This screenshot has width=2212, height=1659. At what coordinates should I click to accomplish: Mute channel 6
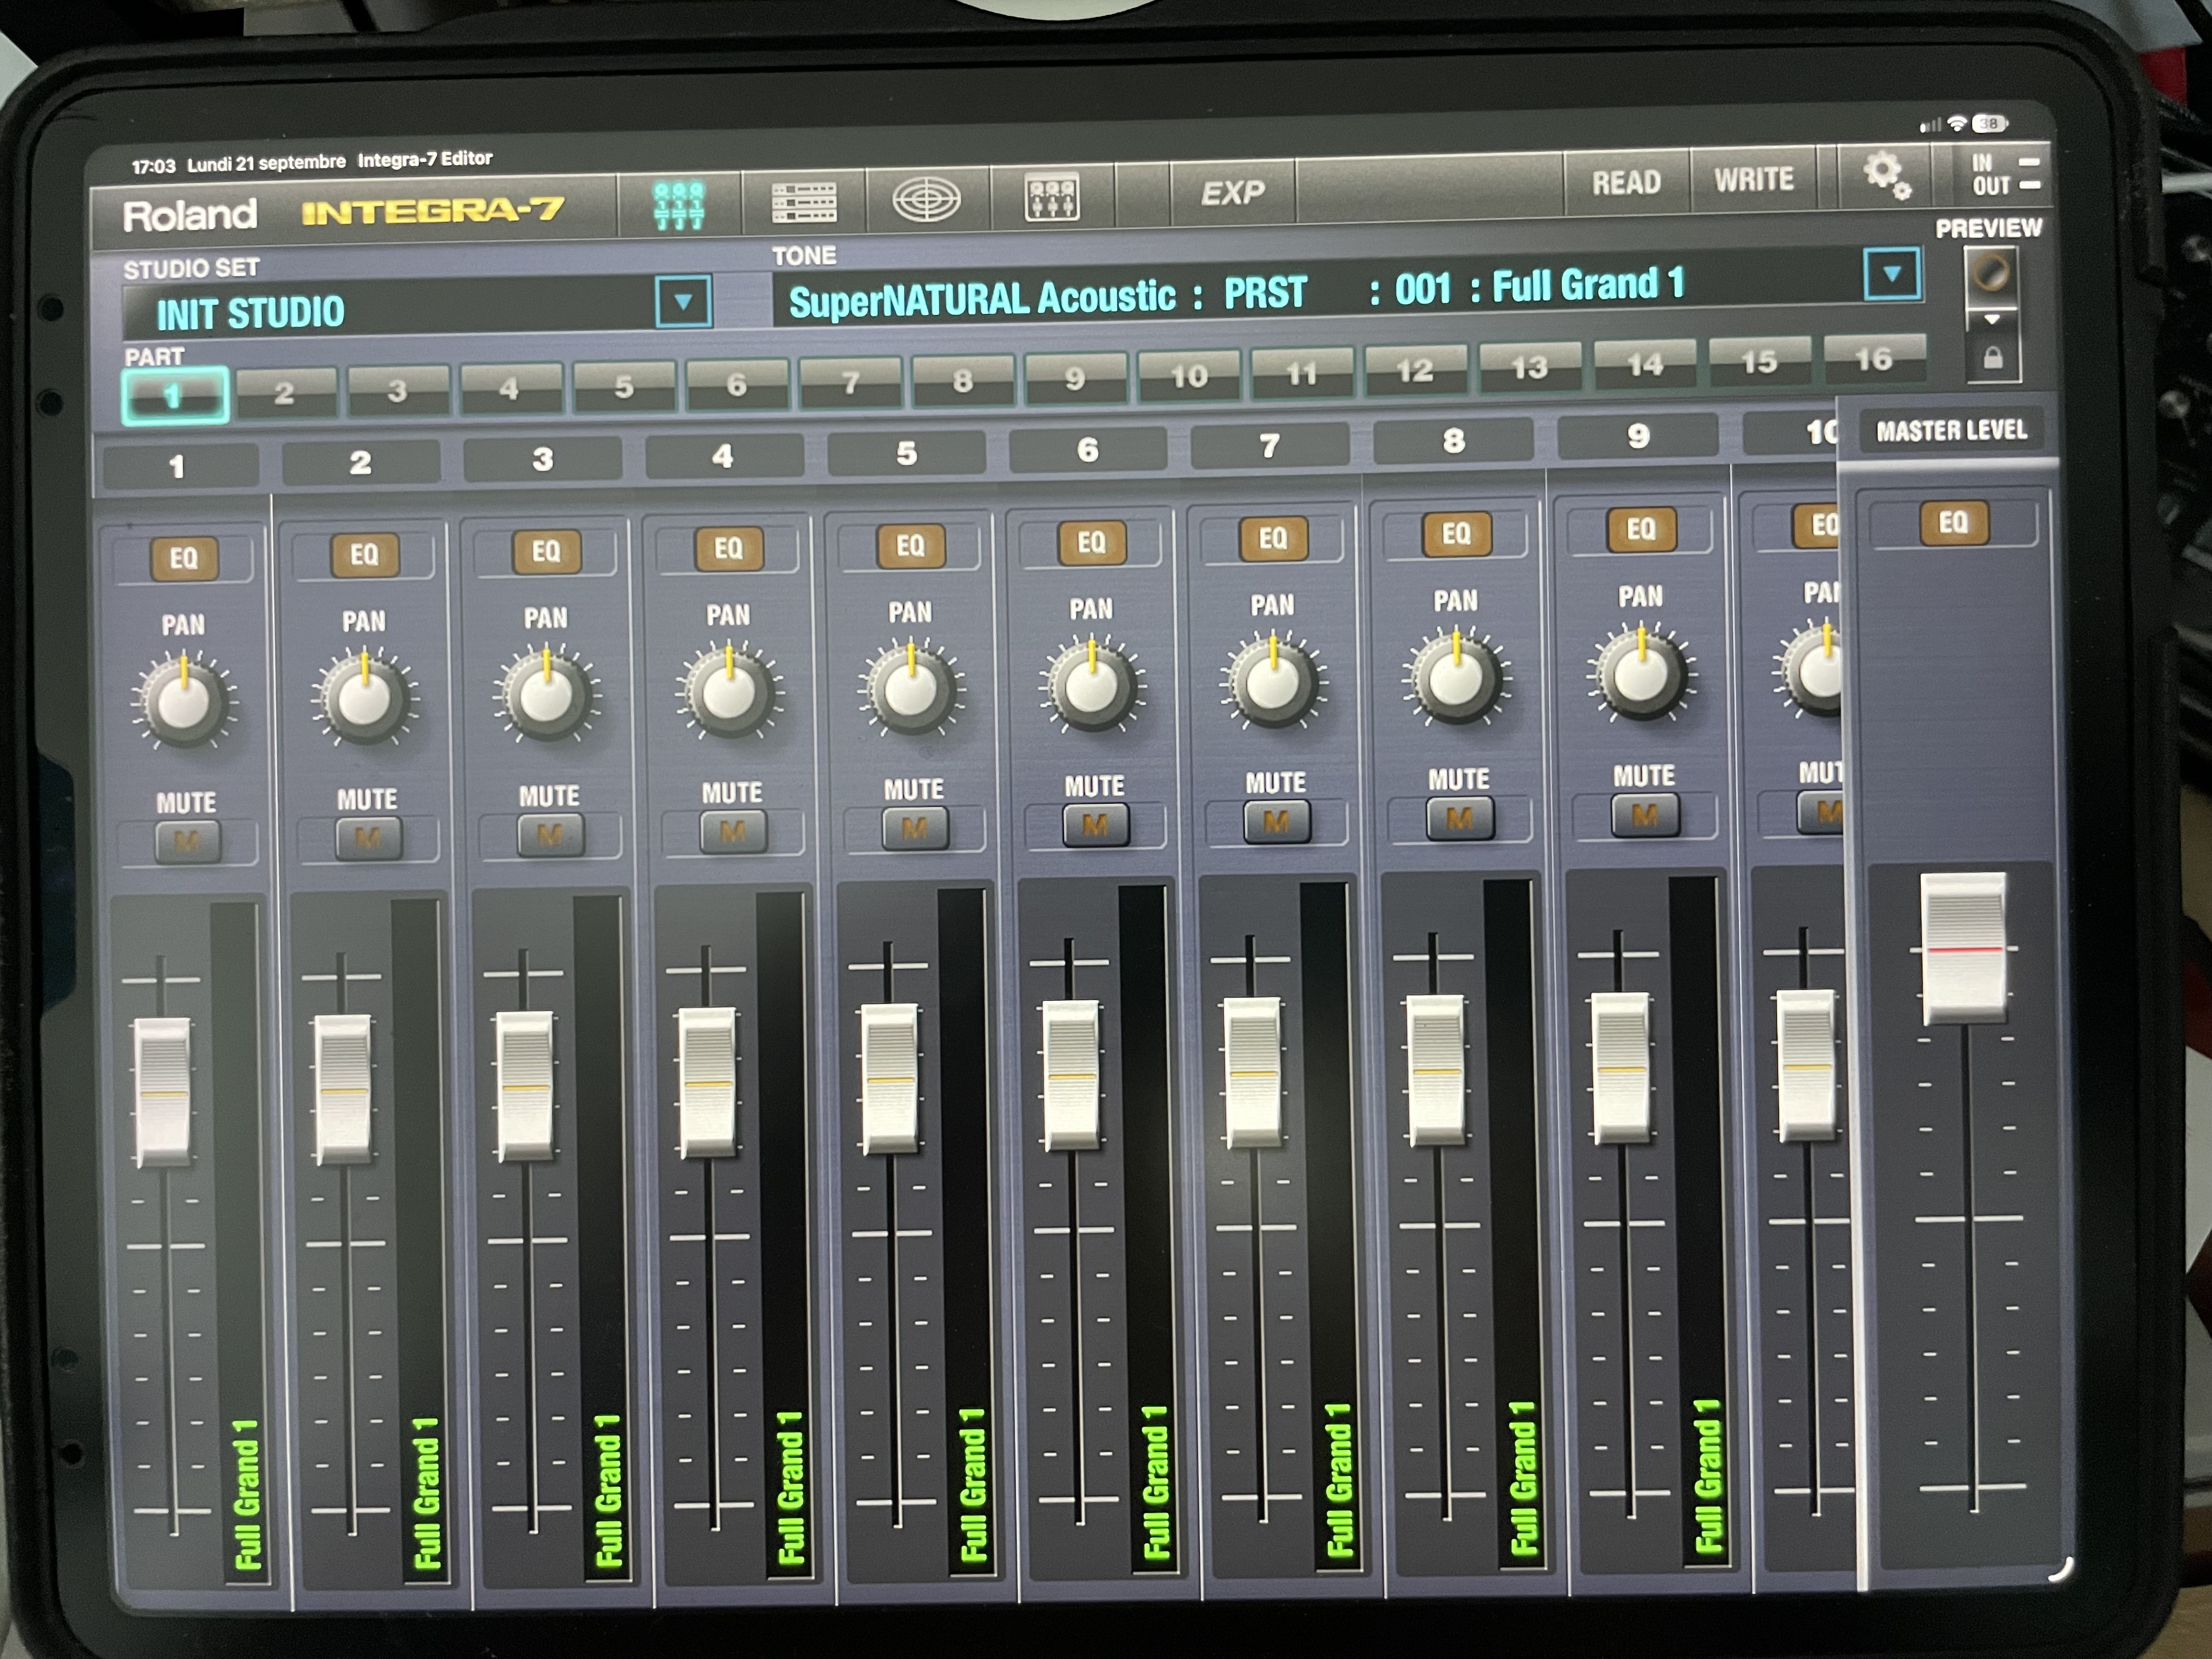[x=1096, y=825]
